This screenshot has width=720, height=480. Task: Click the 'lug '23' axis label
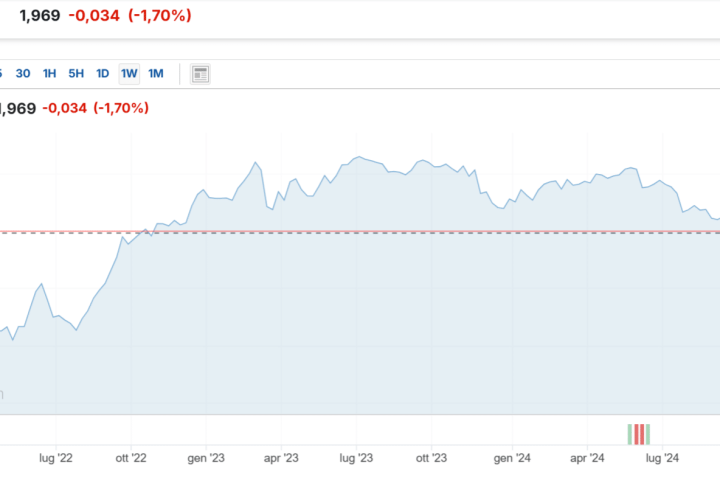[x=356, y=459]
